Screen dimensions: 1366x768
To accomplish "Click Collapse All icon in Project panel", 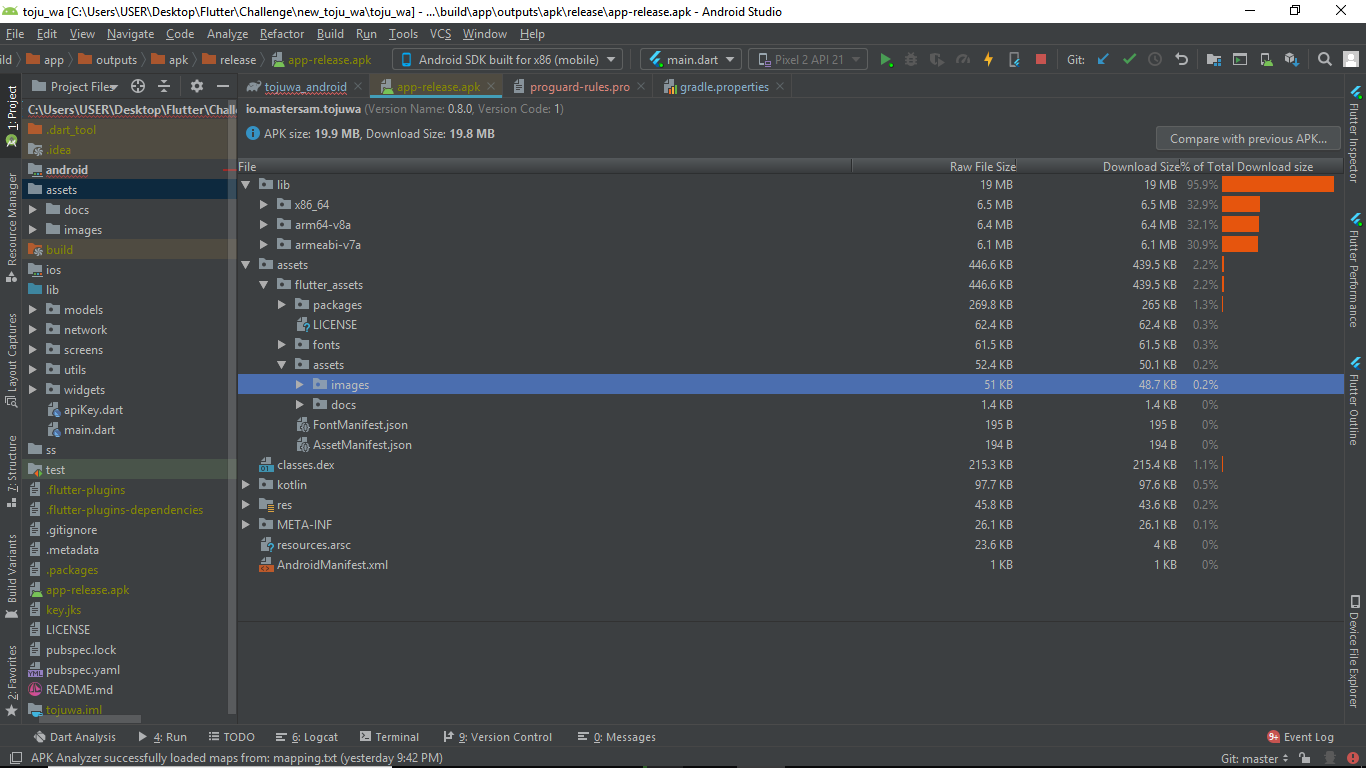I will coord(164,87).
